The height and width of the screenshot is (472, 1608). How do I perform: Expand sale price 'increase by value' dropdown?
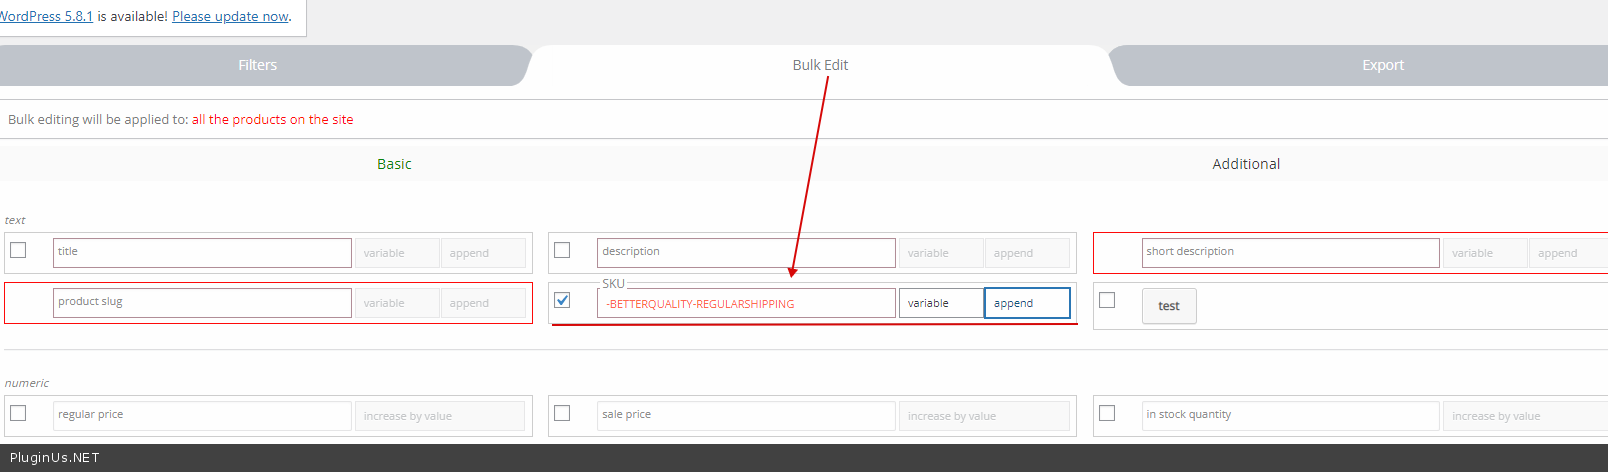(x=984, y=416)
